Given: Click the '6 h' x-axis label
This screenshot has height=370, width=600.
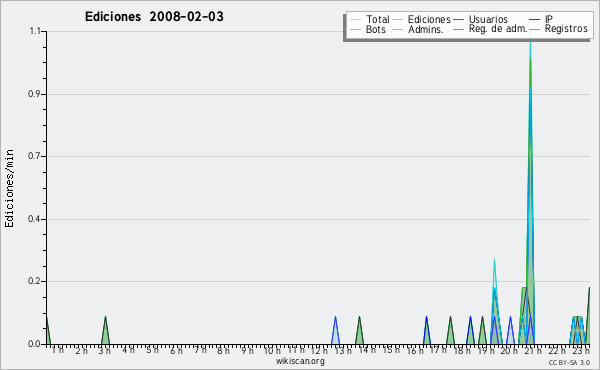Looking at the screenshot, I should tap(176, 350).
